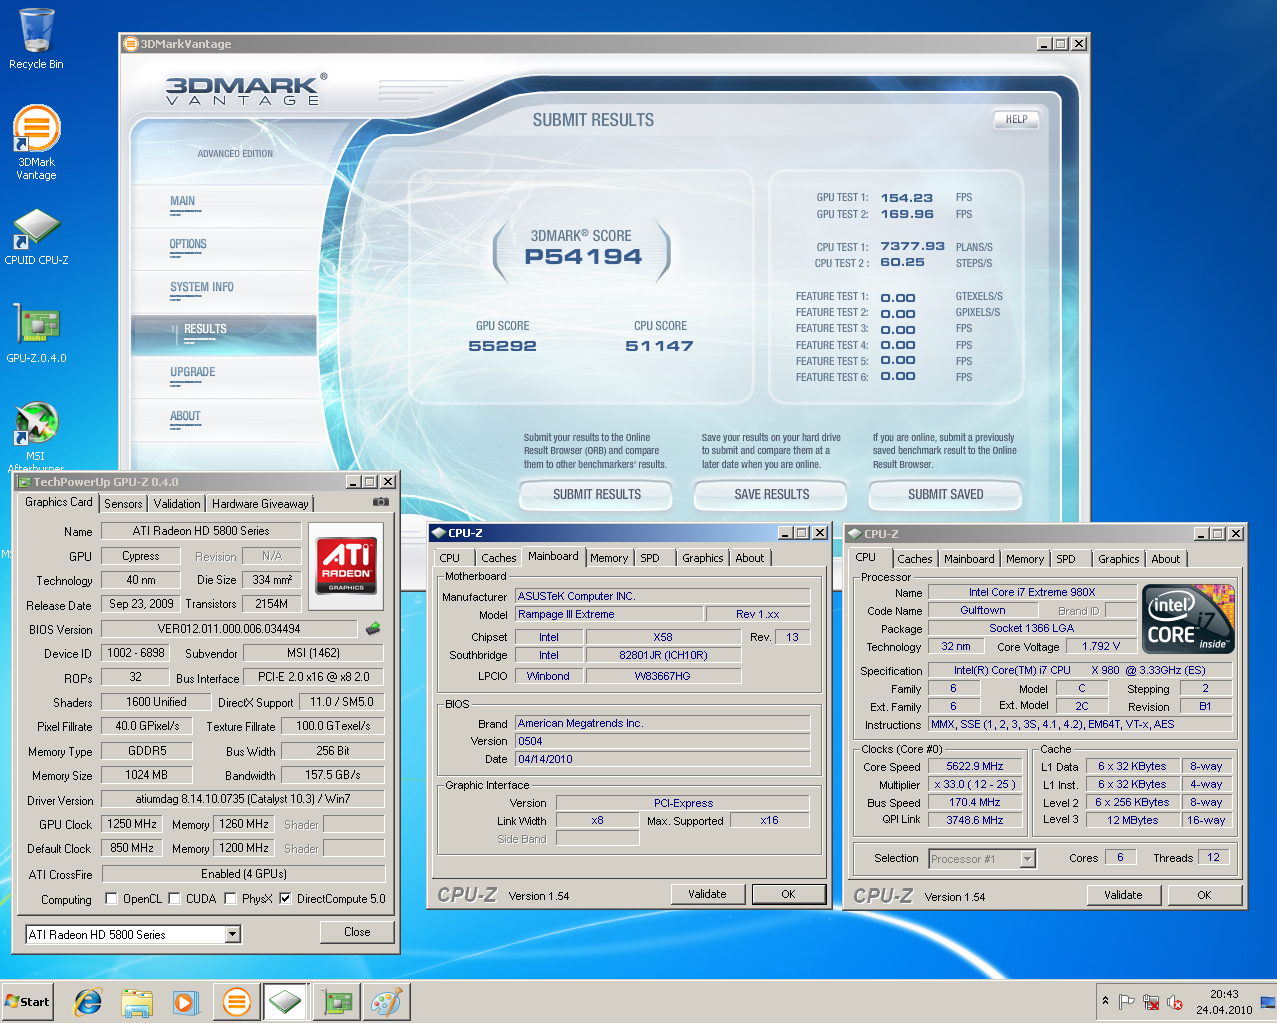Screen dimensions: 1277x1023
Task: Click the ATI Radeon graphics logo
Action: point(346,565)
